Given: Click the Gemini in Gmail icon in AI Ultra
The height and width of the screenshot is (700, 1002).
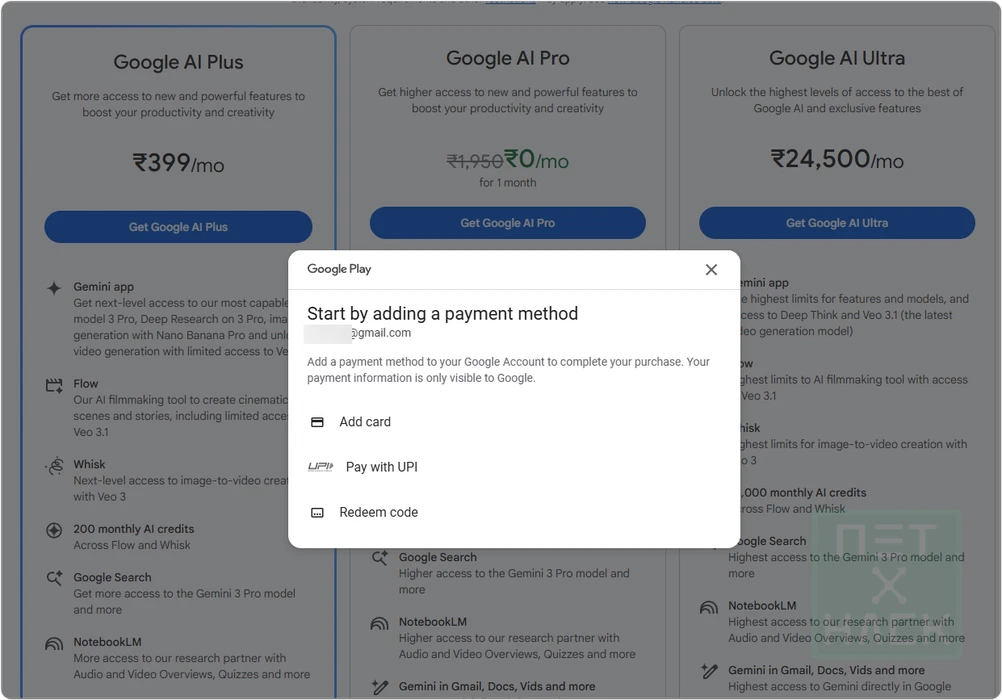Looking at the screenshot, I should (709, 672).
